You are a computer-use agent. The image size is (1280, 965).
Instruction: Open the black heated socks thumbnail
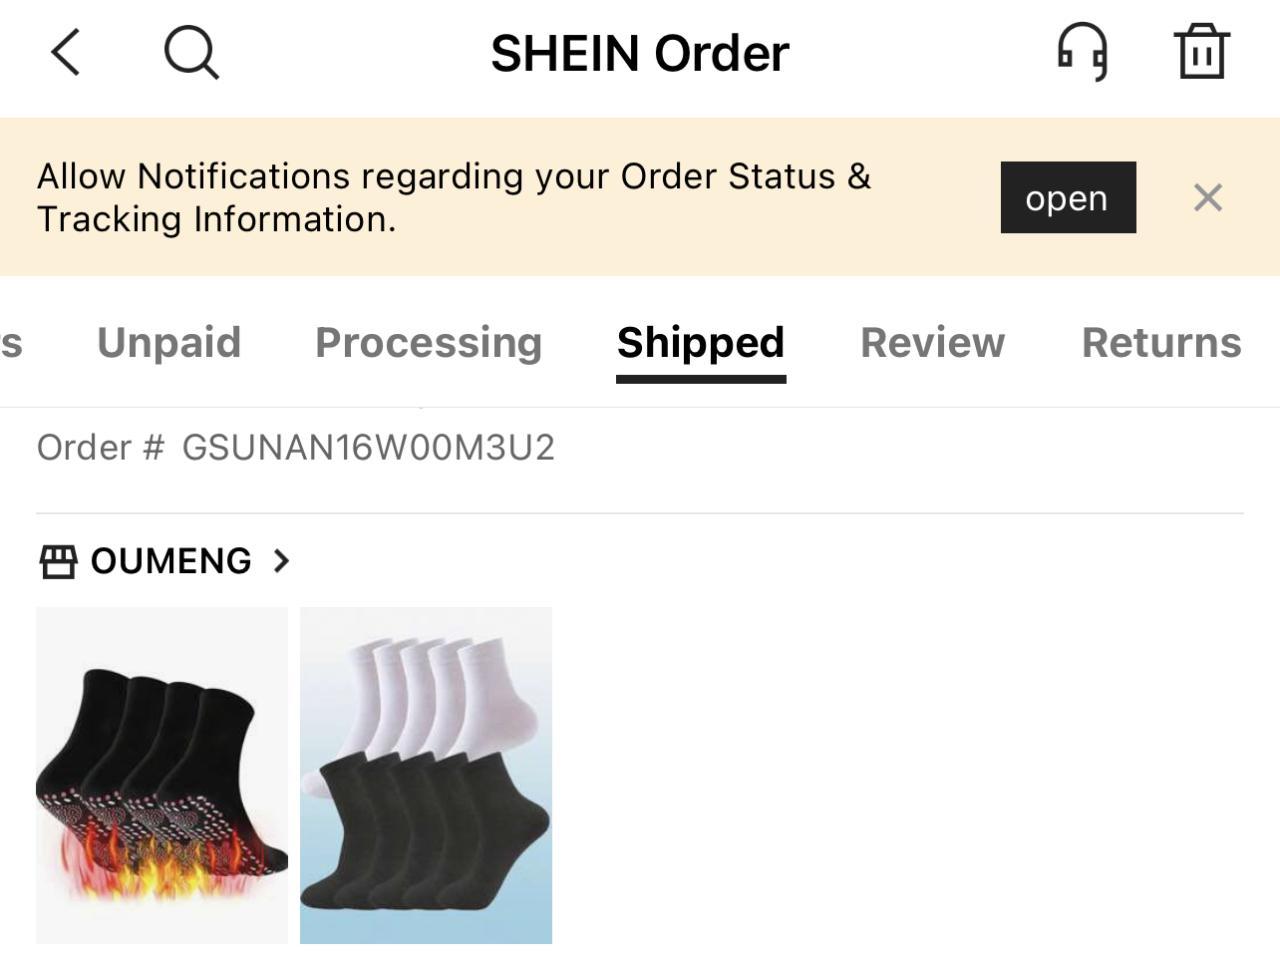click(162, 775)
